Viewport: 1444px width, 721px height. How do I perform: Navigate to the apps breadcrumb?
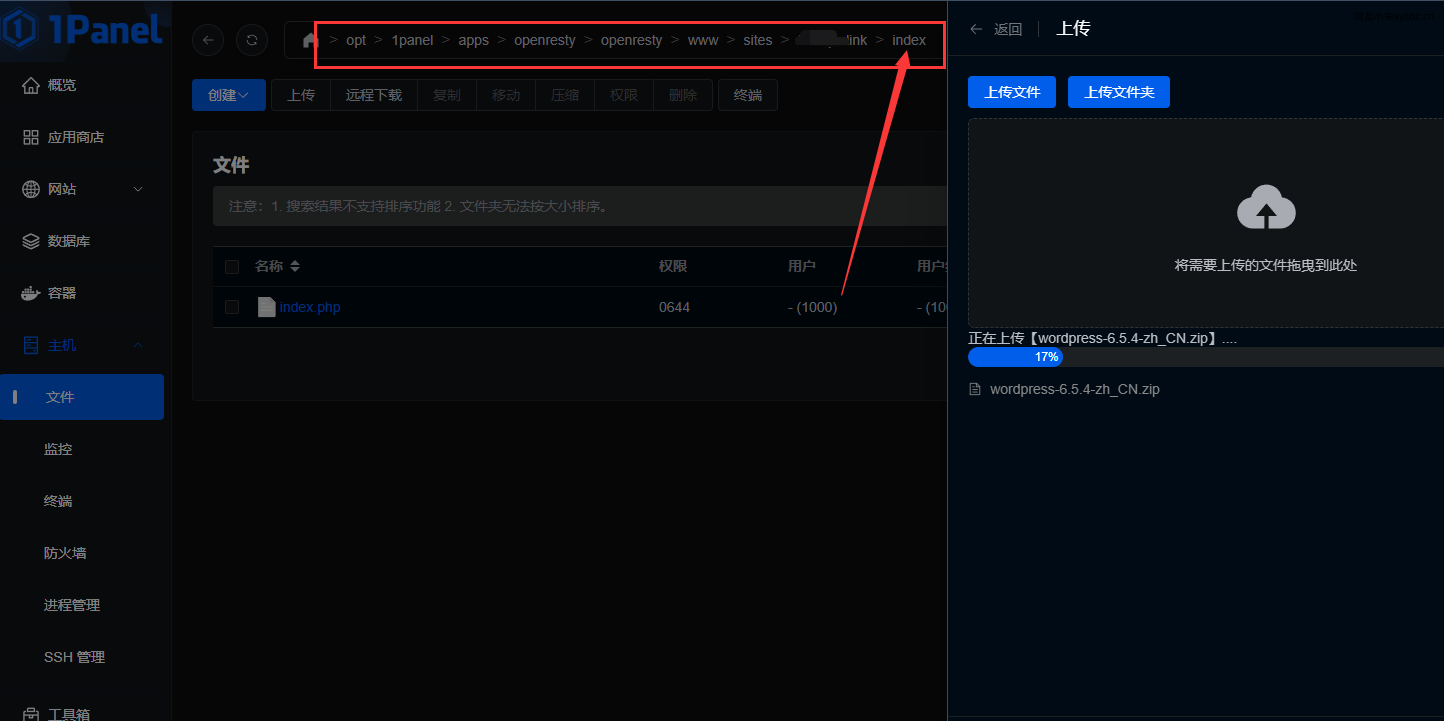pos(473,40)
